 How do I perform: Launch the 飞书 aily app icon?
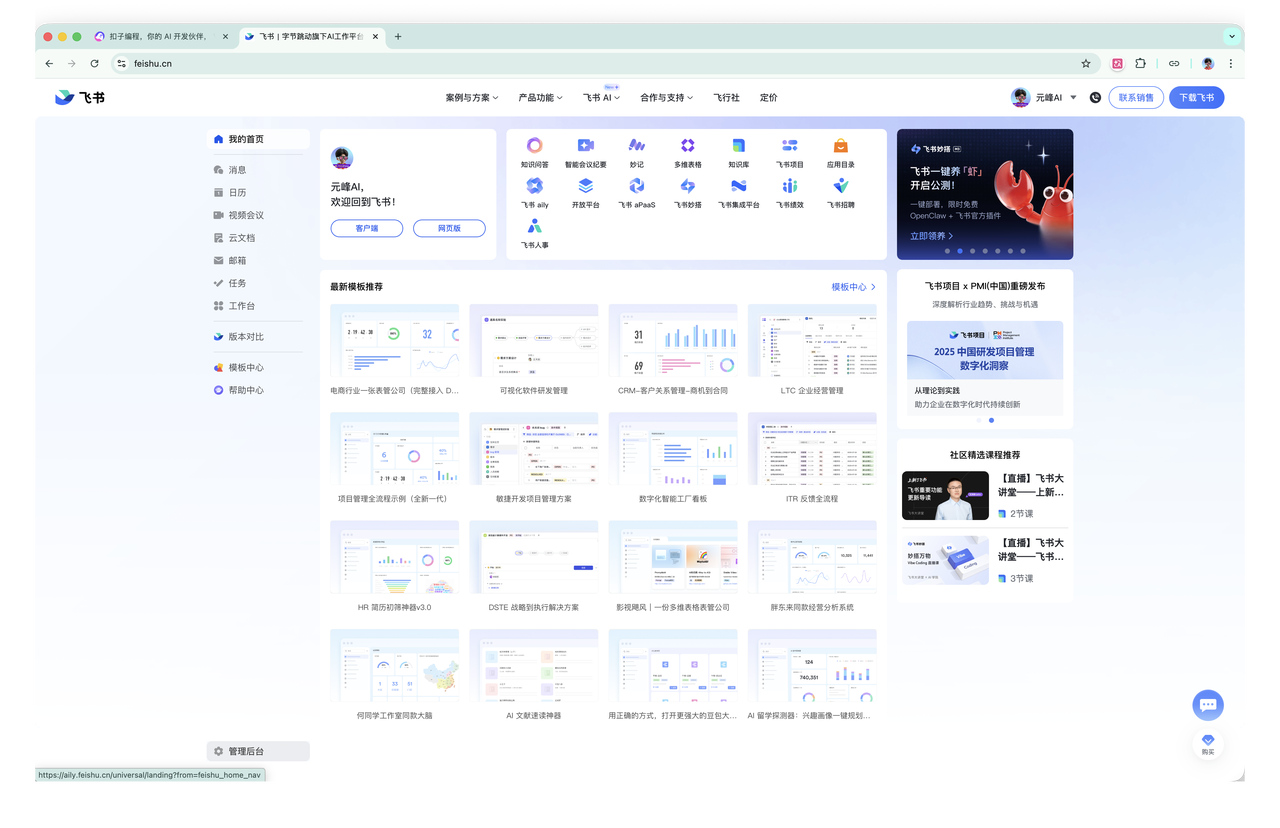click(534, 186)
